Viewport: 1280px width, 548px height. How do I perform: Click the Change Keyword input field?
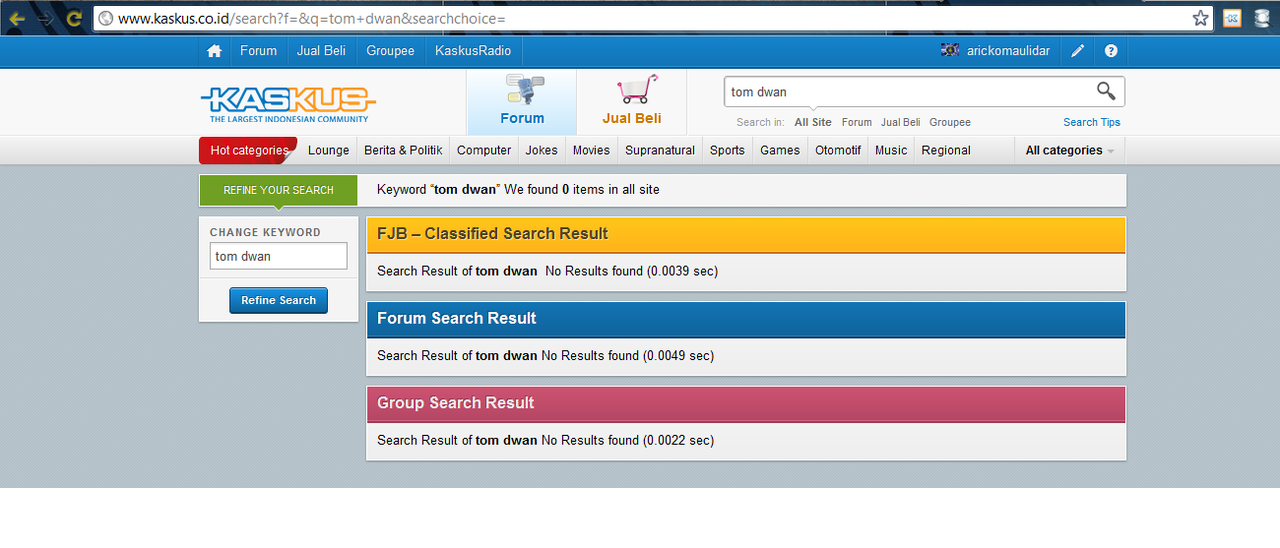click(x=278, y=256)
